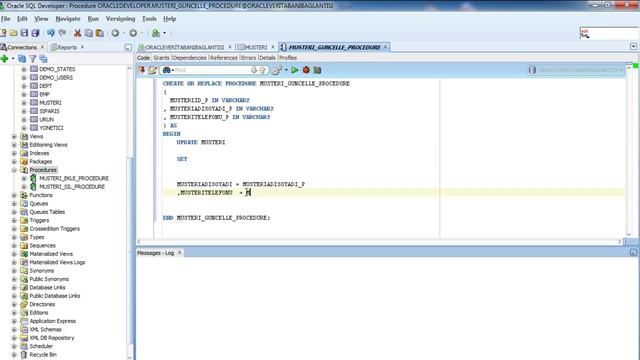The width and height of the screenshot is (640, 360).
Task: Click the Switch to write mode pencil icon
Action: [153, 70]
